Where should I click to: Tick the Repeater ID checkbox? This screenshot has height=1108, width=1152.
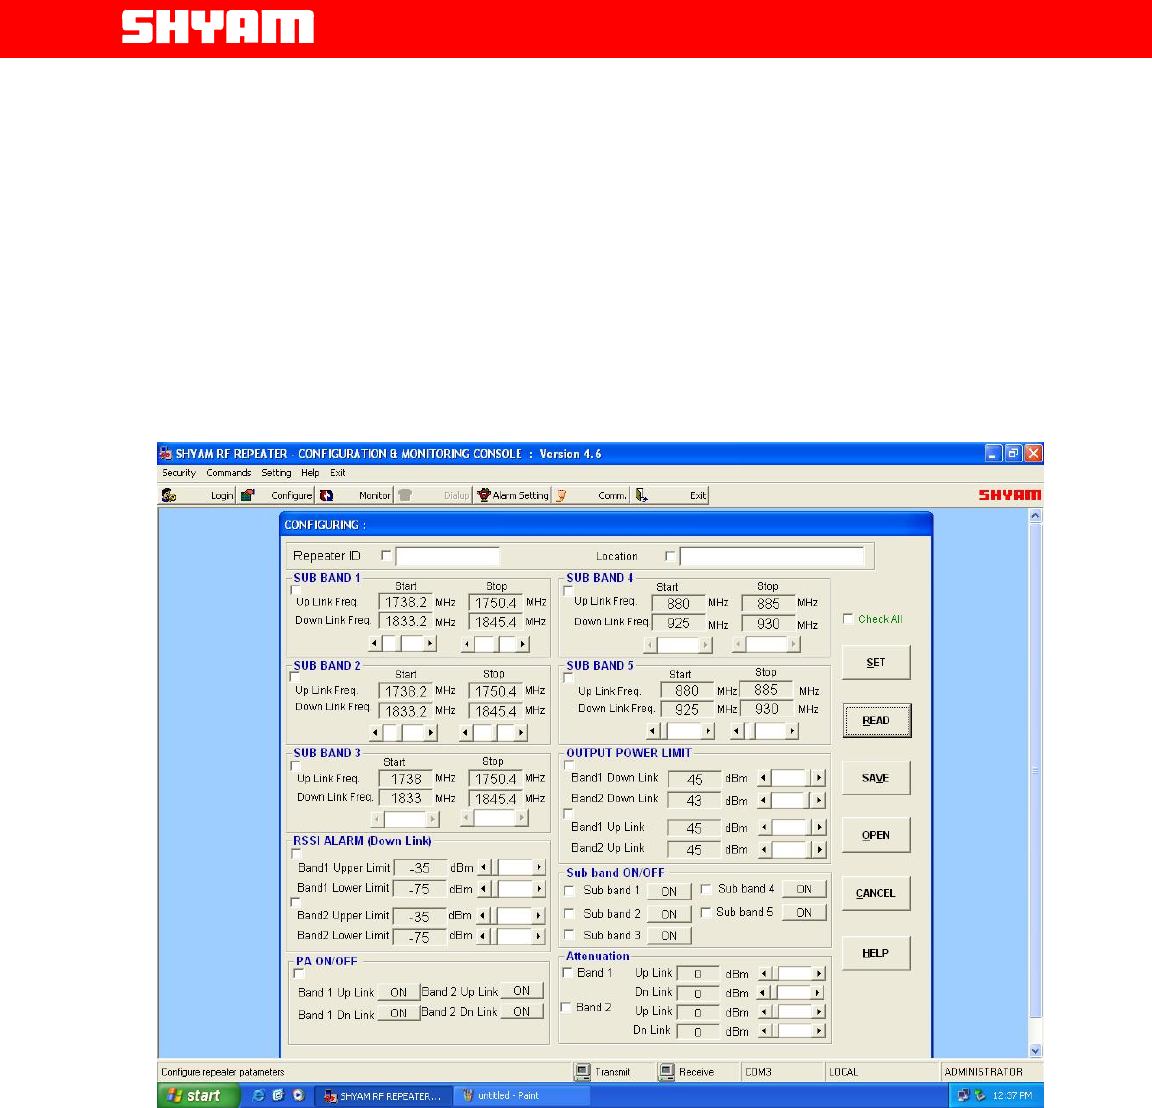[x=386, y=555]
